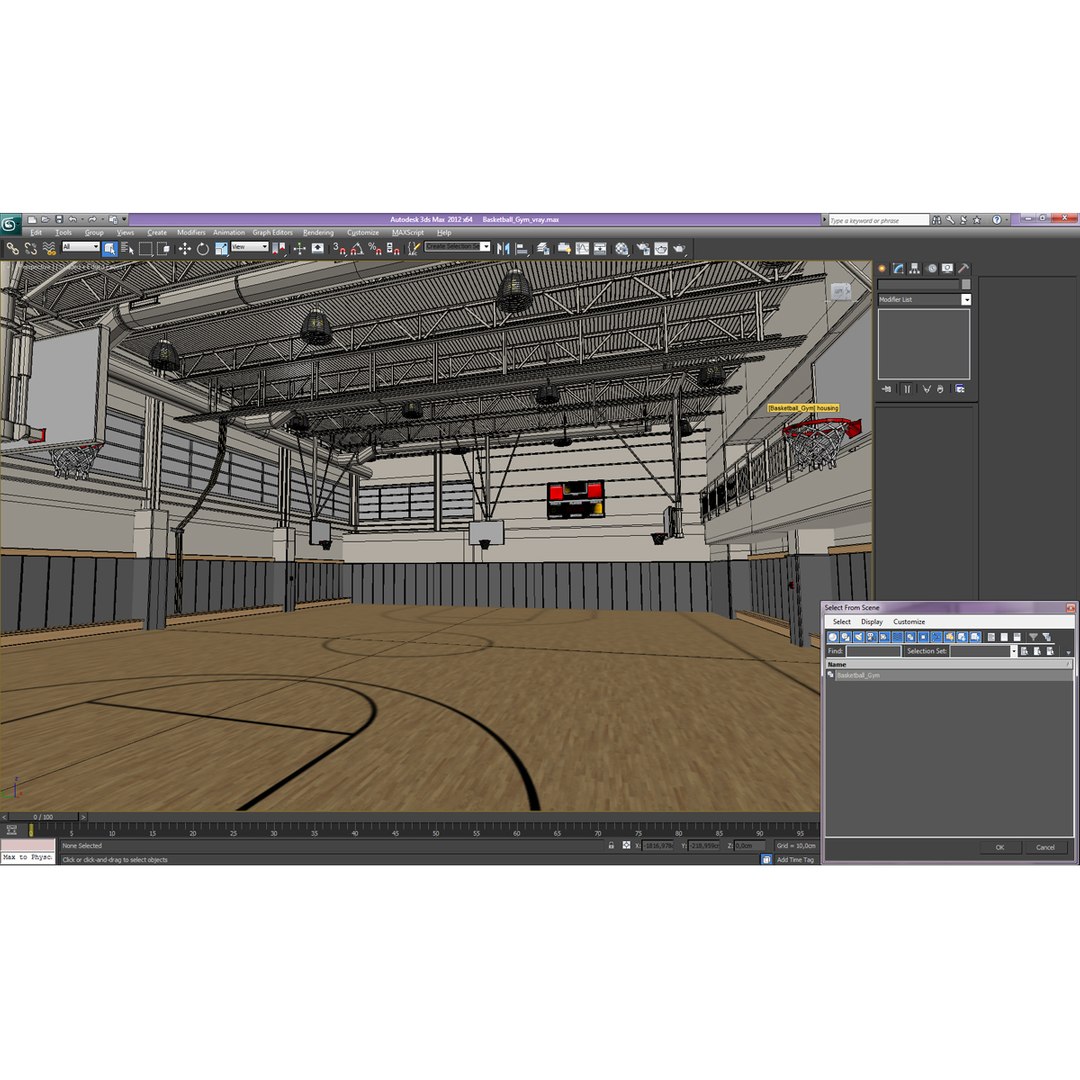Toggle Display Geometry filter in Select From Scene
Viewport: 1080px width, 1080px height.
coord(833,637)
